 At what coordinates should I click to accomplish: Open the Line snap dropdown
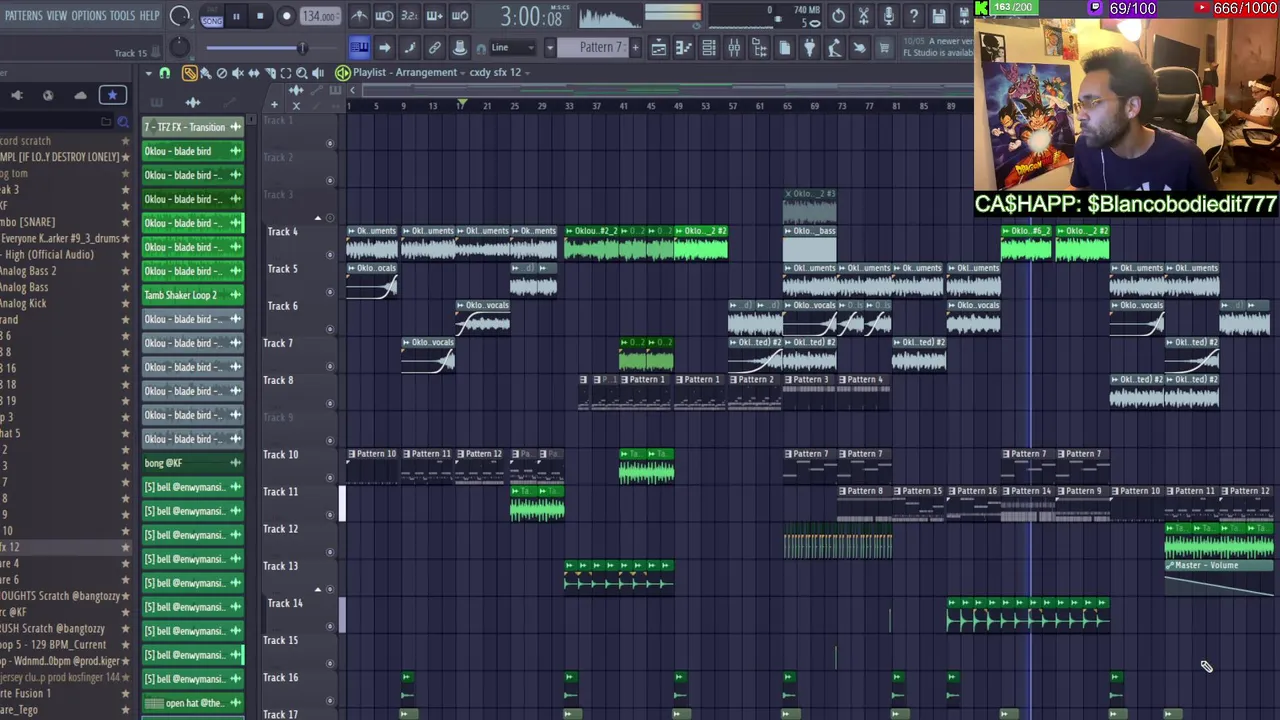coord(513,48)
